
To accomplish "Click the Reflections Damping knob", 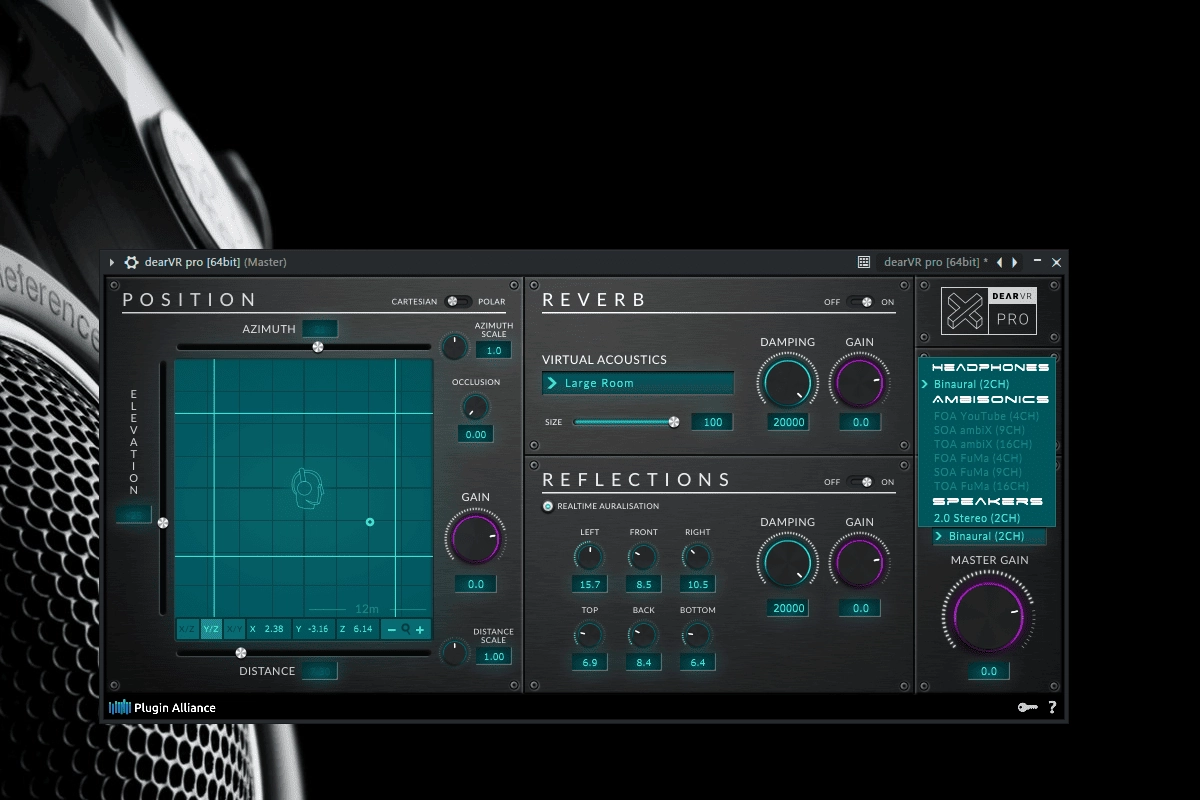I will coord(787,563).
